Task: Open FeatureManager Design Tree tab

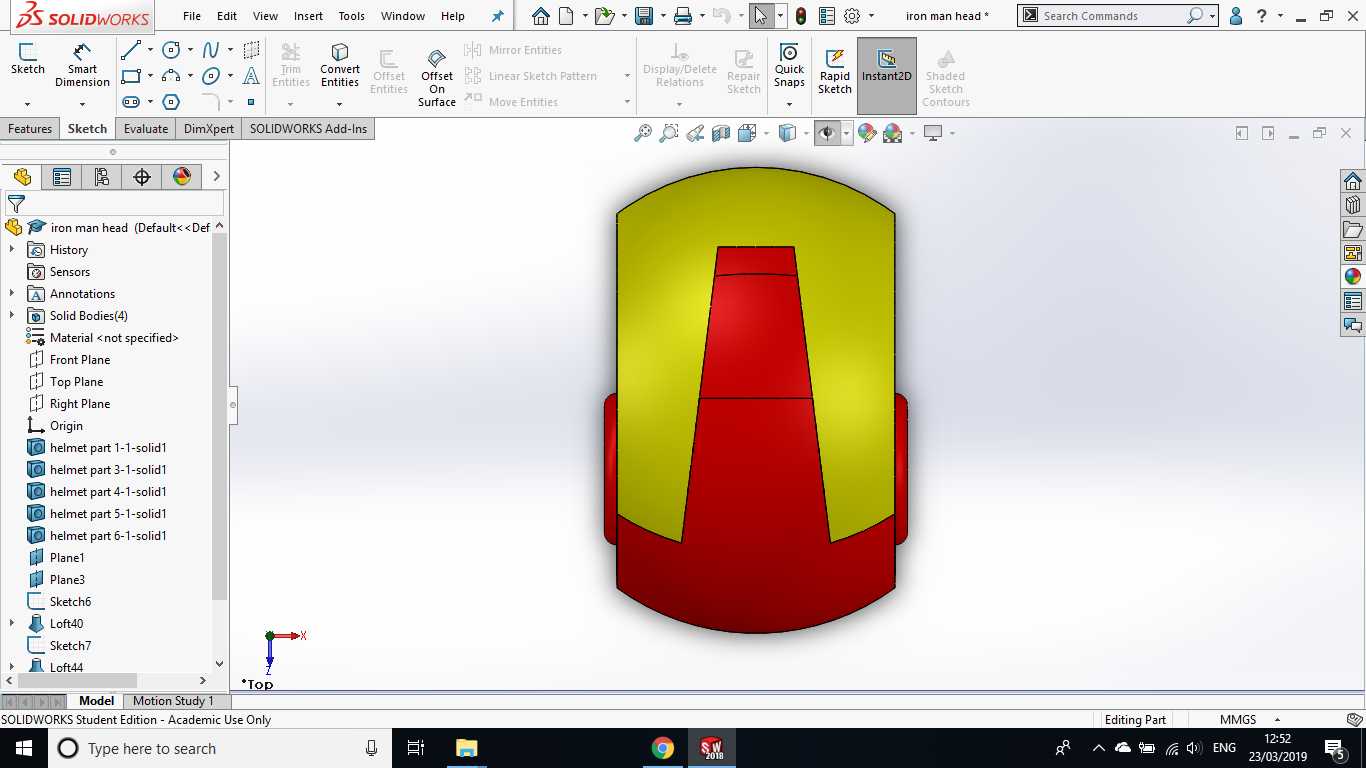Action: click(22, 177)
